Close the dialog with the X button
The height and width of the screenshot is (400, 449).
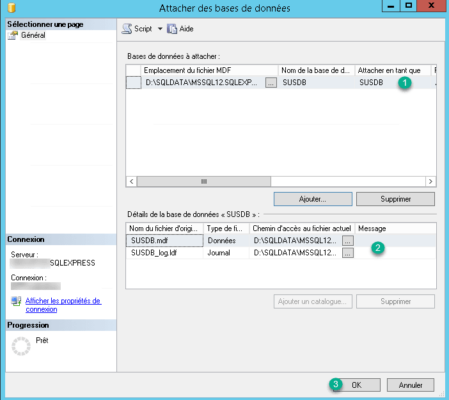(x=431, y=6)
